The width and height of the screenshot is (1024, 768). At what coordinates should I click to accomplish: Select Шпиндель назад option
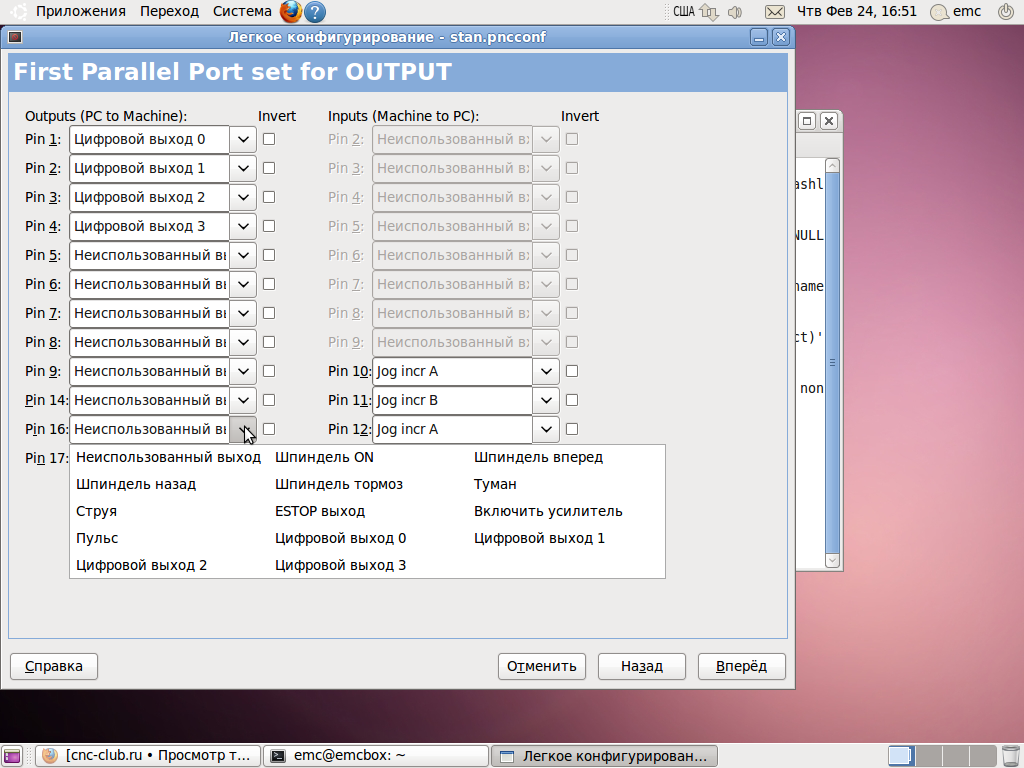136,484
